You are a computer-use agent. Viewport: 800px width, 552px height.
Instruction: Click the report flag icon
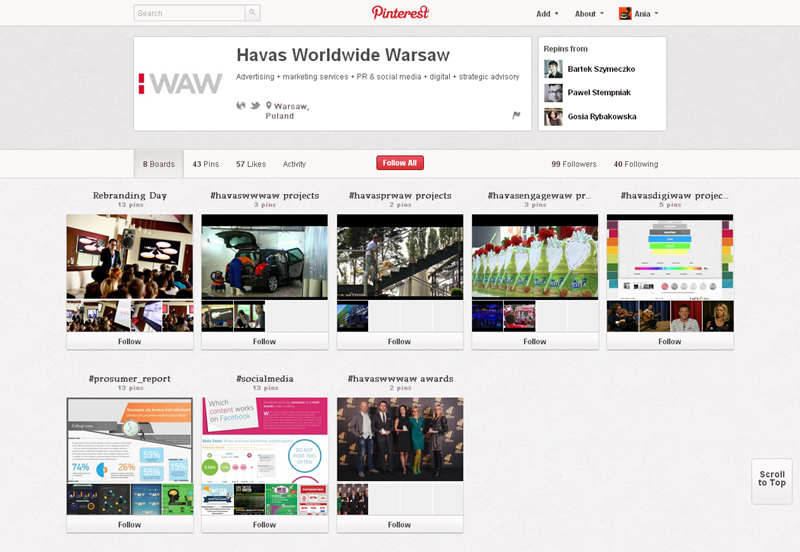517,116
